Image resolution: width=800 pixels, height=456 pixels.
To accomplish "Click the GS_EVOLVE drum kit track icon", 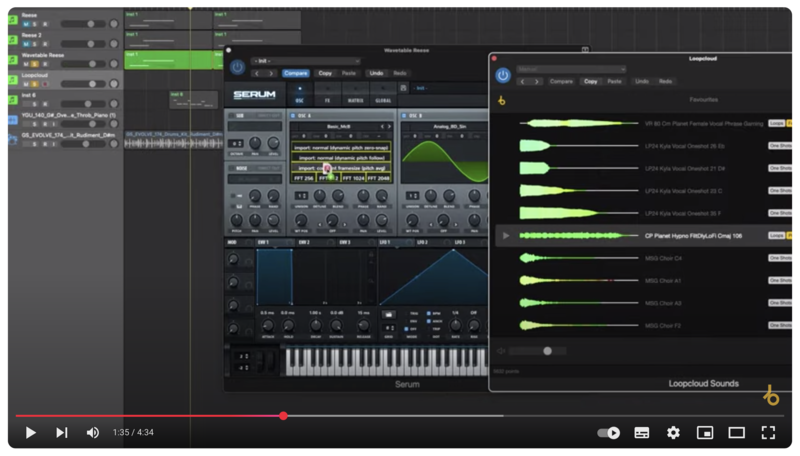I will [x=13, y=139].
